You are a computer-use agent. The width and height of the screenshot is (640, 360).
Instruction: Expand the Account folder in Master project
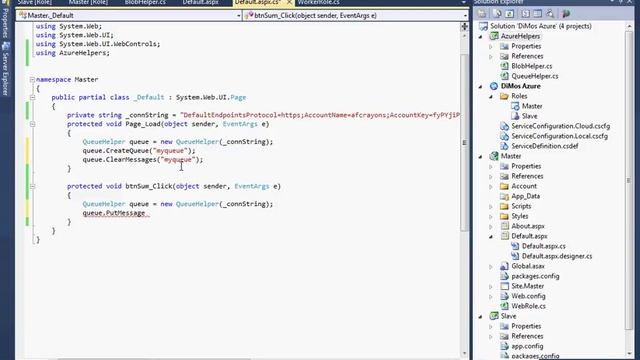pos(491,187)
